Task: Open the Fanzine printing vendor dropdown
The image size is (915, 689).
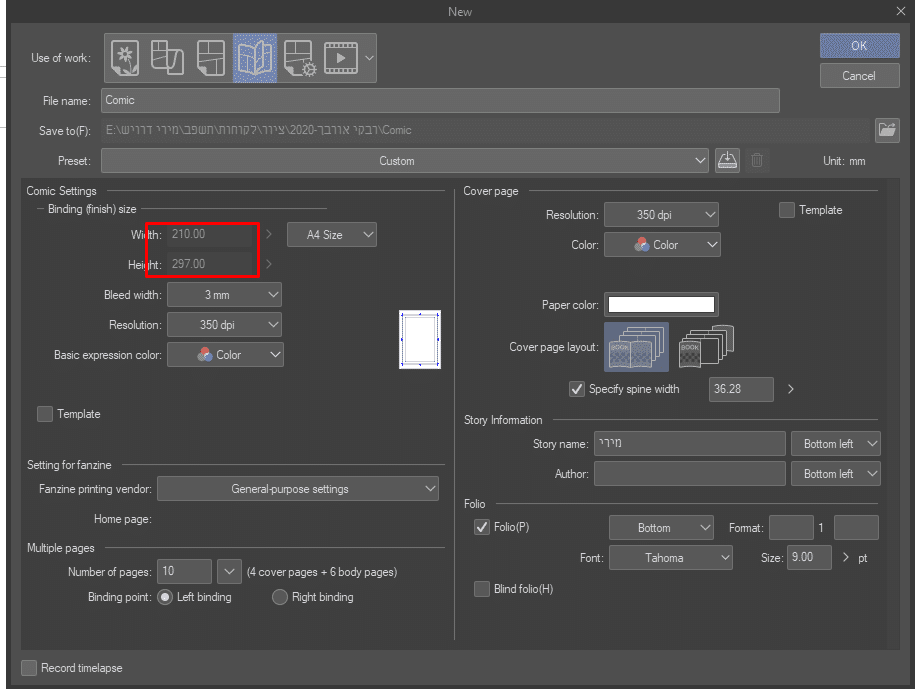Action: (298, 489)
